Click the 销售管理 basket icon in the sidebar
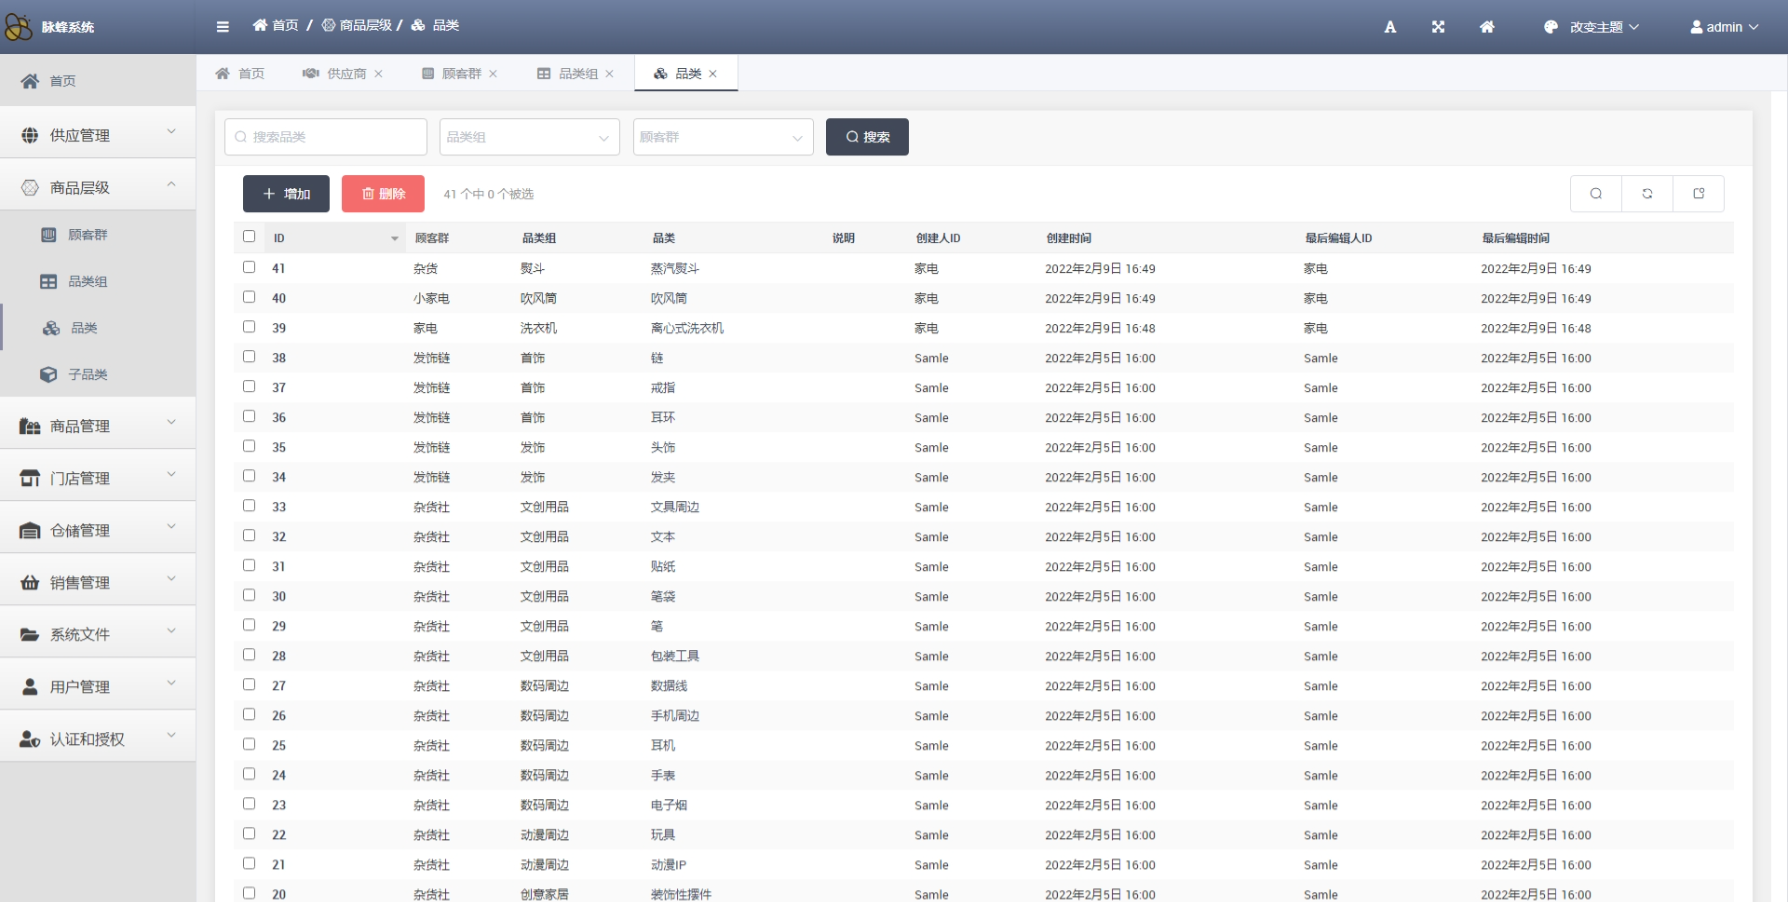 (30, 582)
